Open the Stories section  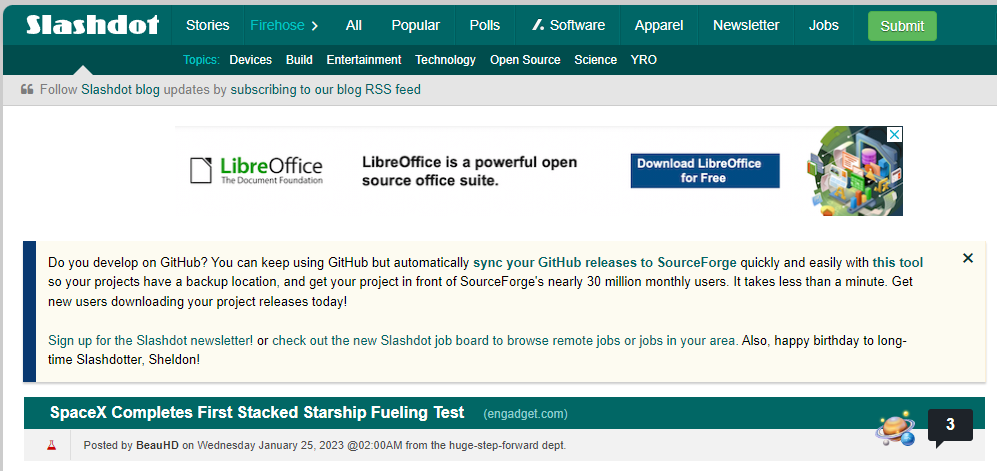pos(207,25)
